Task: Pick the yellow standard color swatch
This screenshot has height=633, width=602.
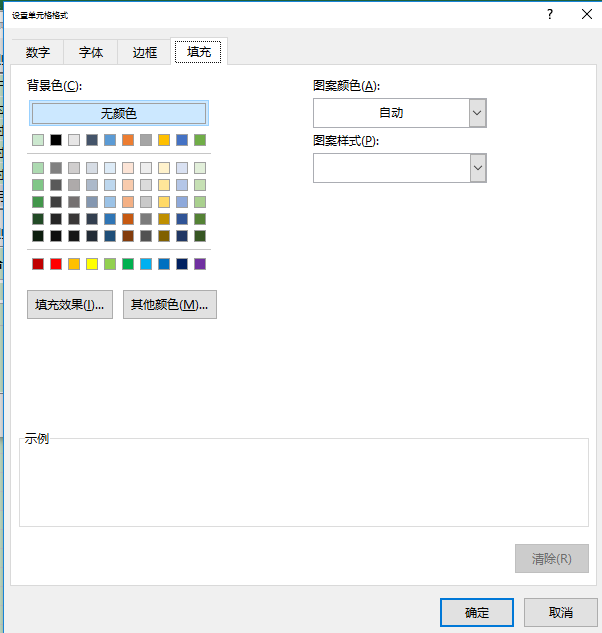Action: point(92,264)
